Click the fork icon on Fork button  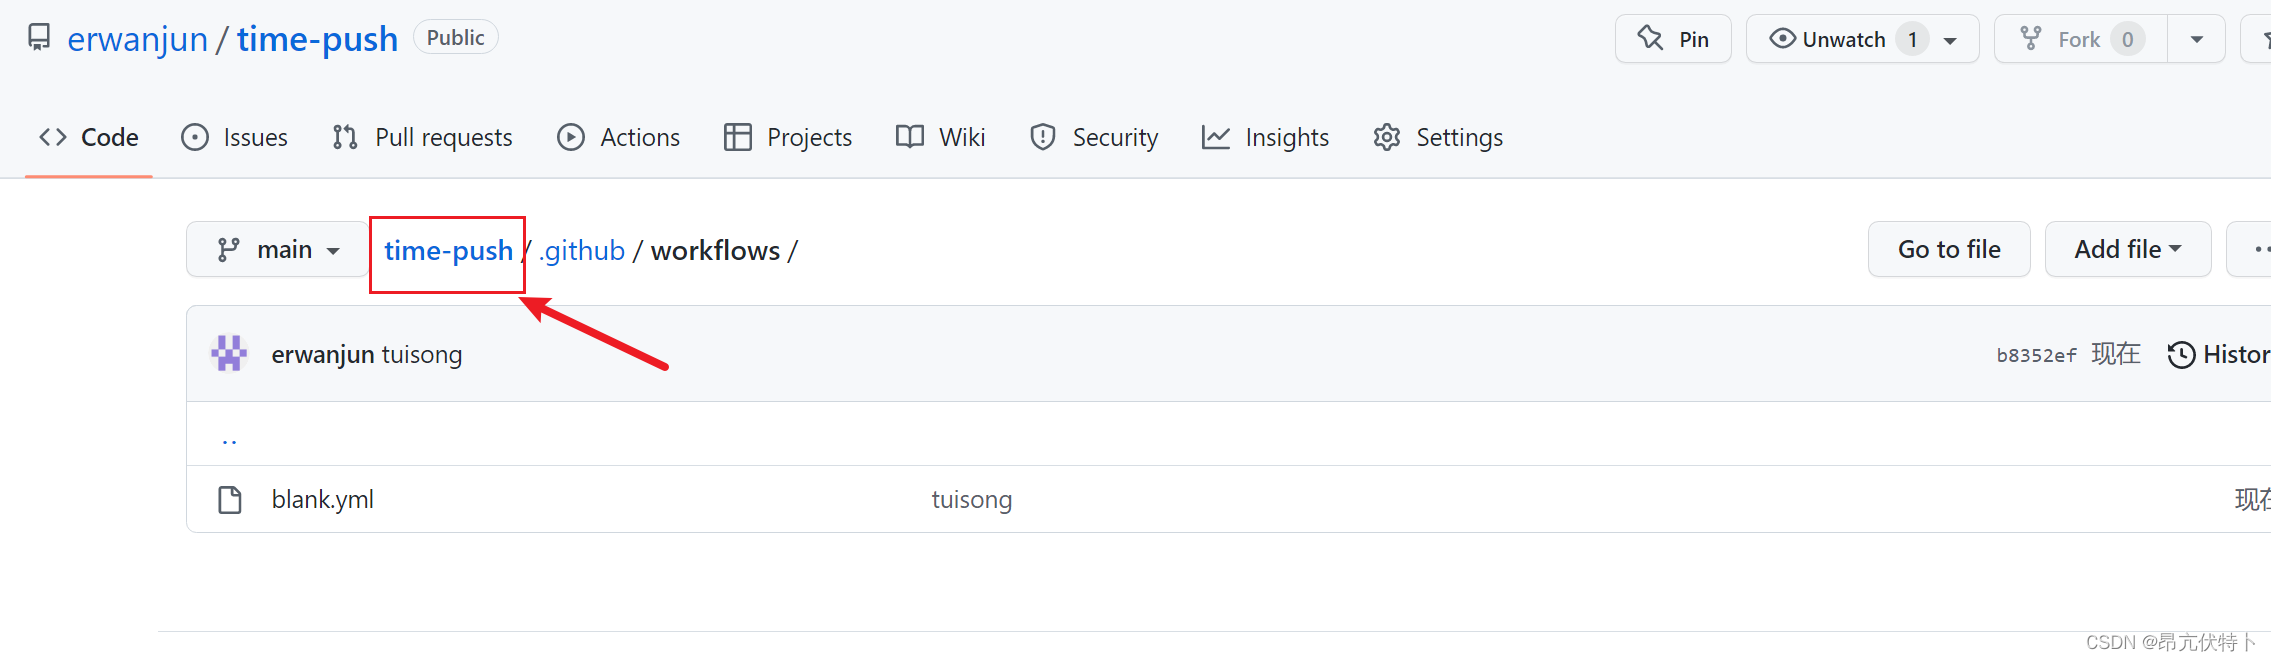pyautogui.click(x=2031, y=38)
